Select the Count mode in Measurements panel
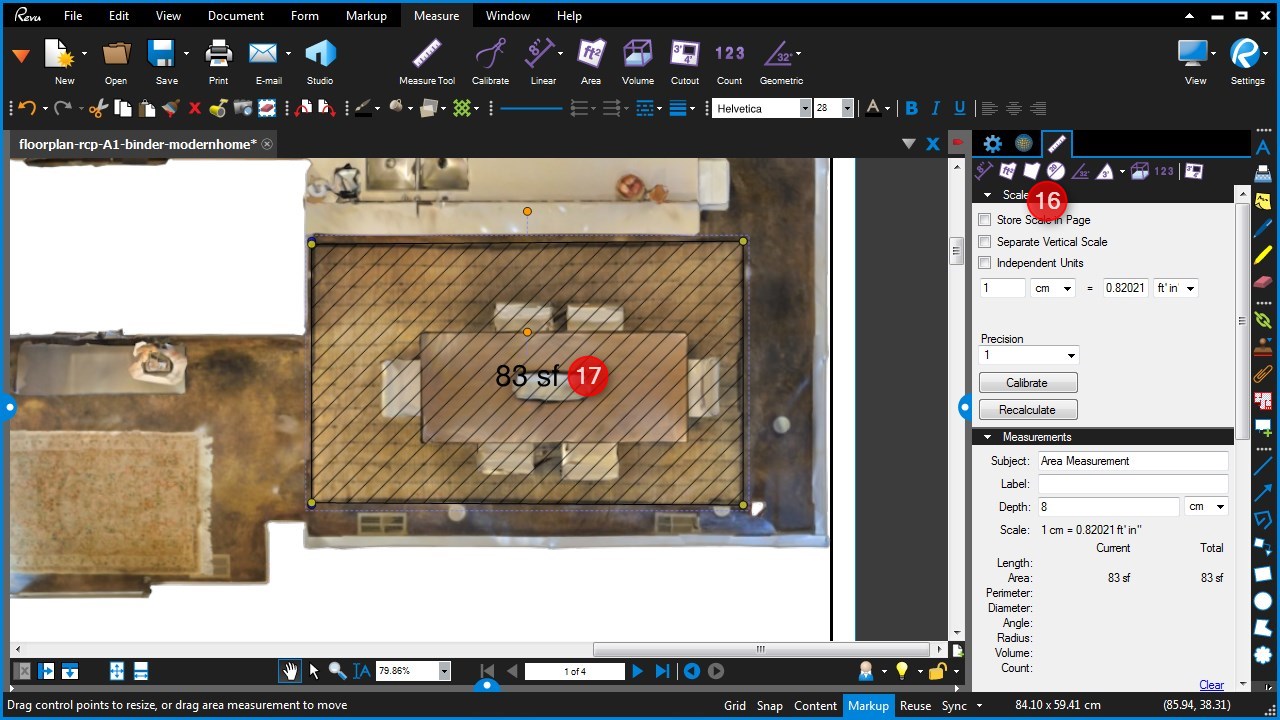Screen dimensions: 1280x720 [1164, 171]
